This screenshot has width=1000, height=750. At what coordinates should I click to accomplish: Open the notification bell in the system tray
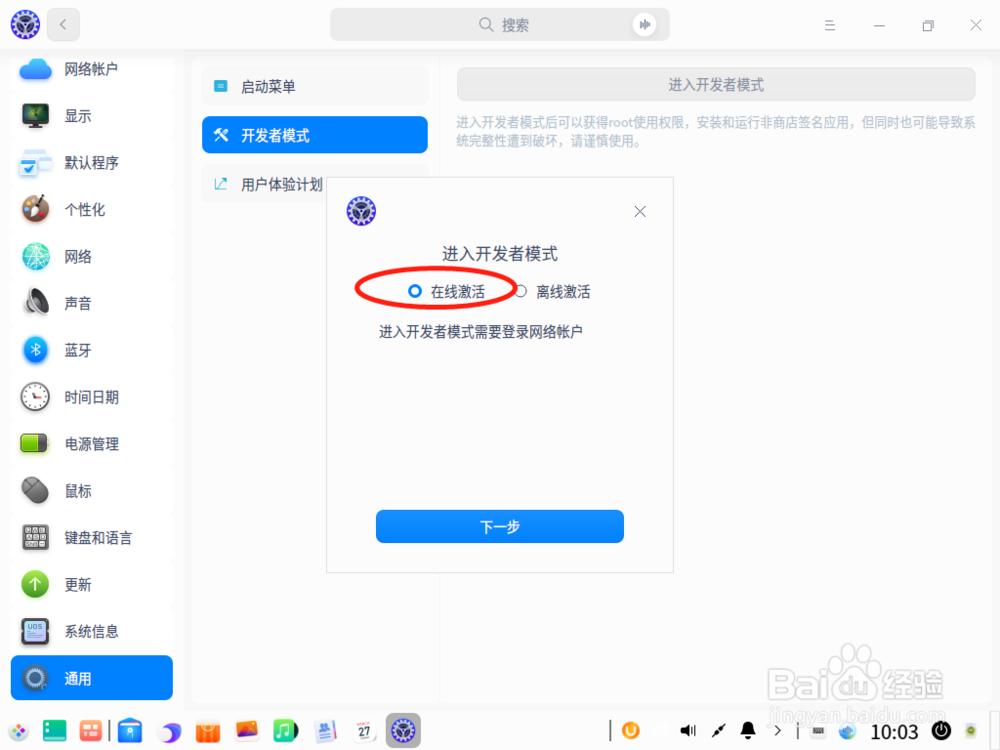[747, 730]
